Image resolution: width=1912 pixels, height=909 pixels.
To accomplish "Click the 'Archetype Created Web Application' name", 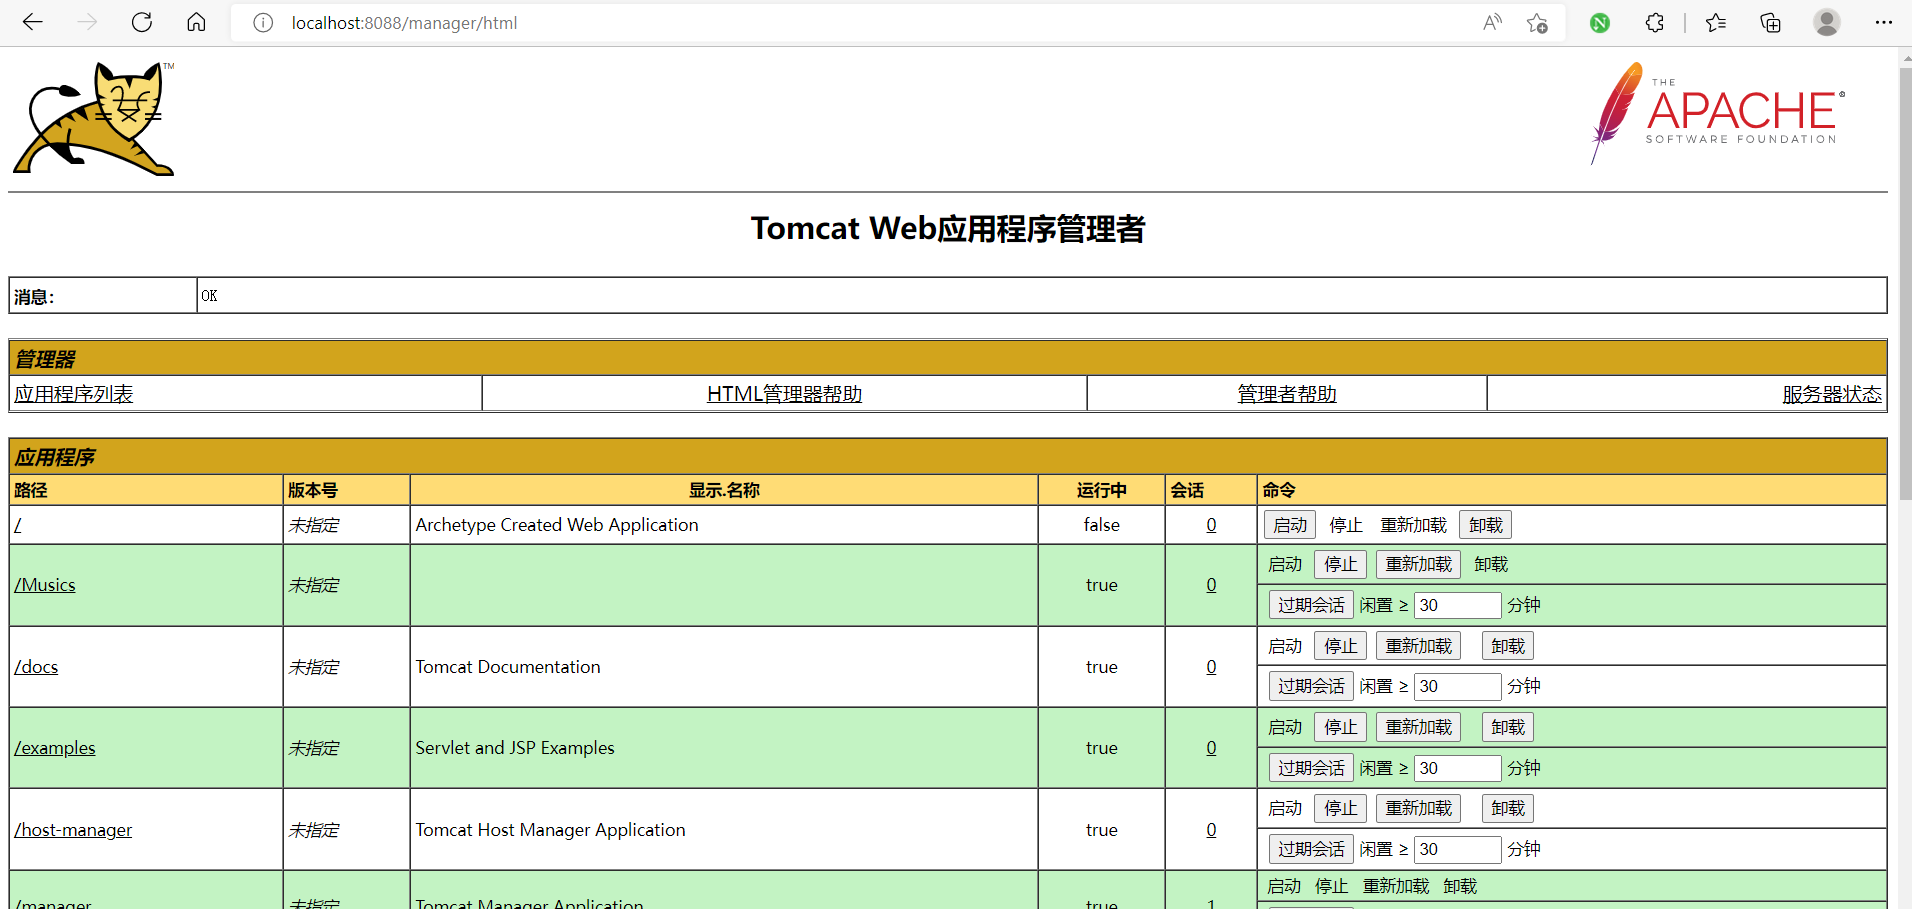I will click(557, 525).
